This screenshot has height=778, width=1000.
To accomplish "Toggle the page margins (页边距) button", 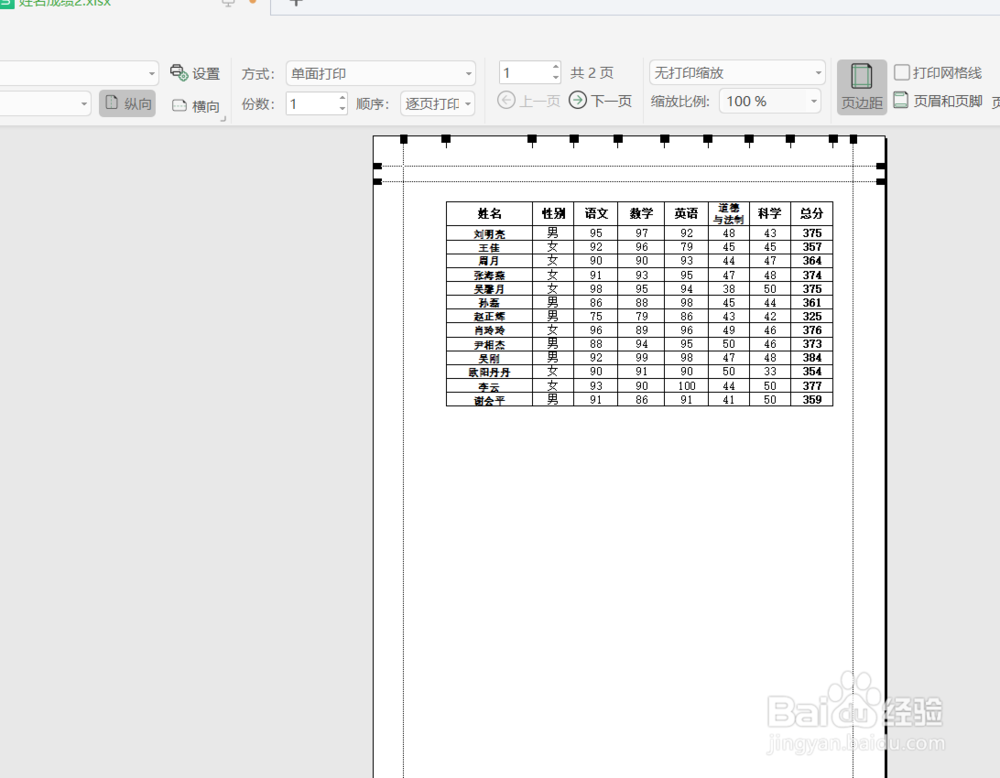I will 862,87.
